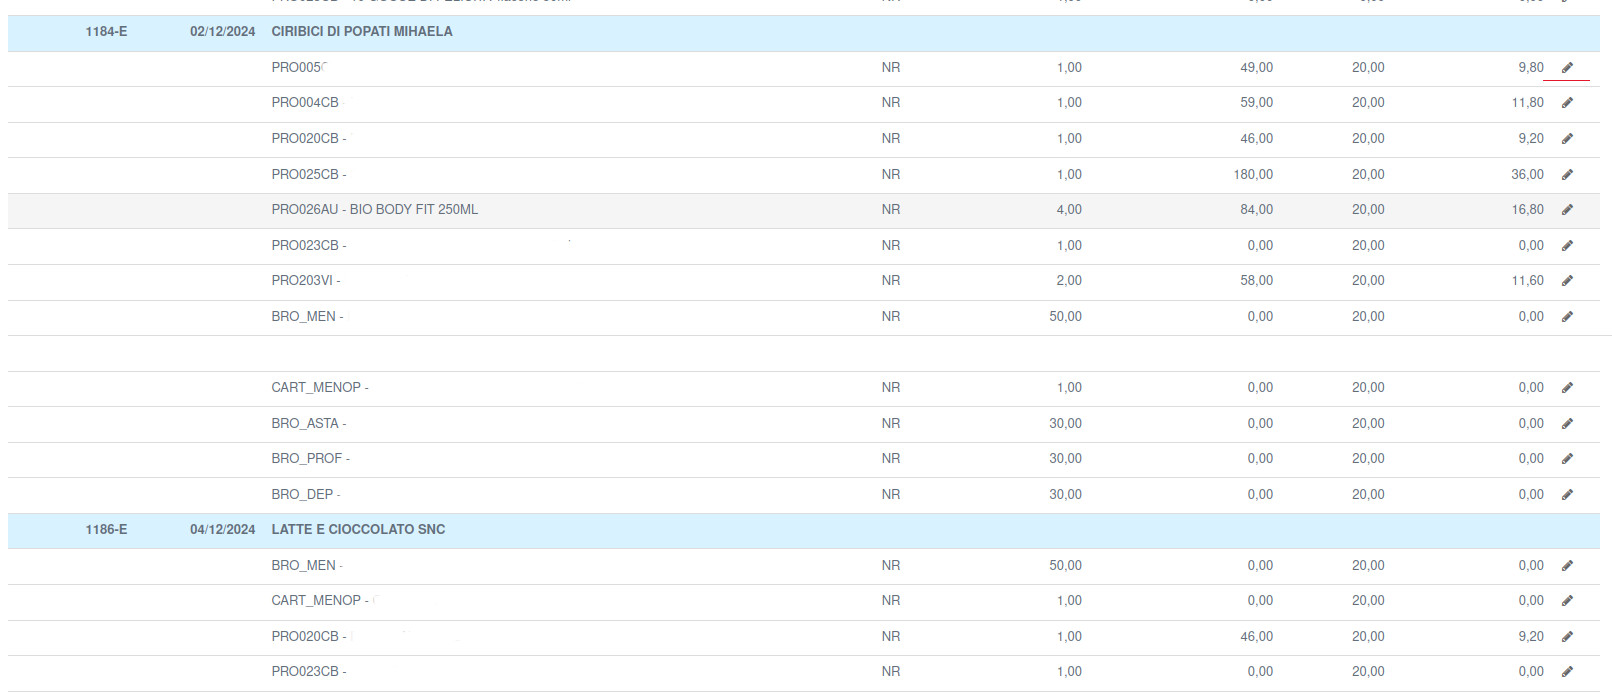Click the customer name CIRIBICI DI POPATI MIHAELA
This screenshot has width=1612, height=692.
[x=362, y=32]
